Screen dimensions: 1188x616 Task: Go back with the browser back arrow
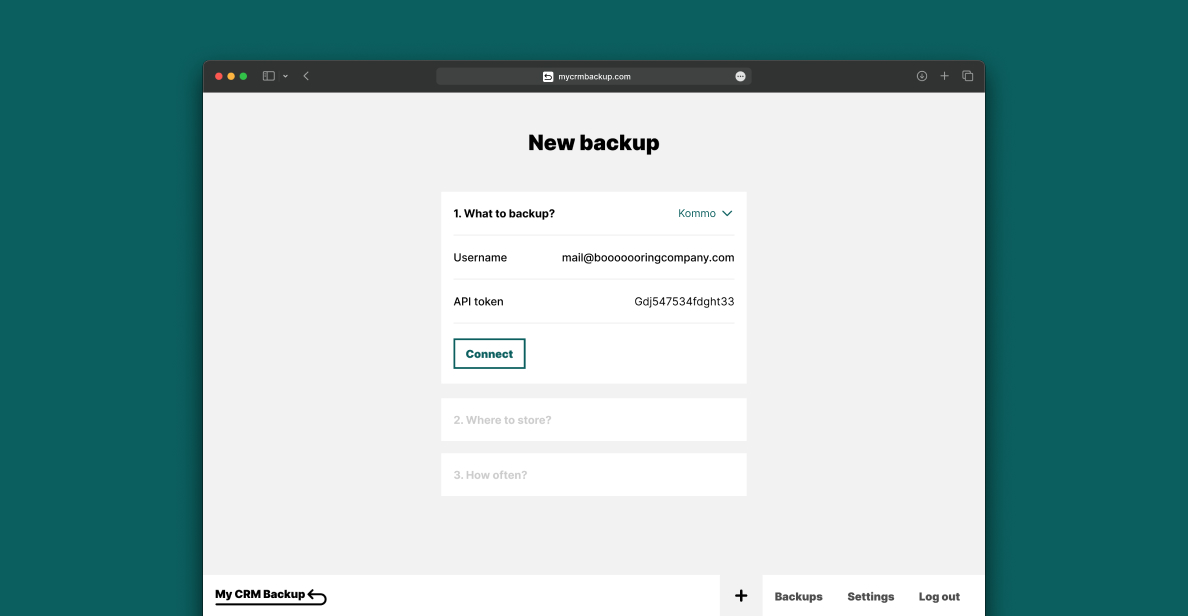click(306, 76)
